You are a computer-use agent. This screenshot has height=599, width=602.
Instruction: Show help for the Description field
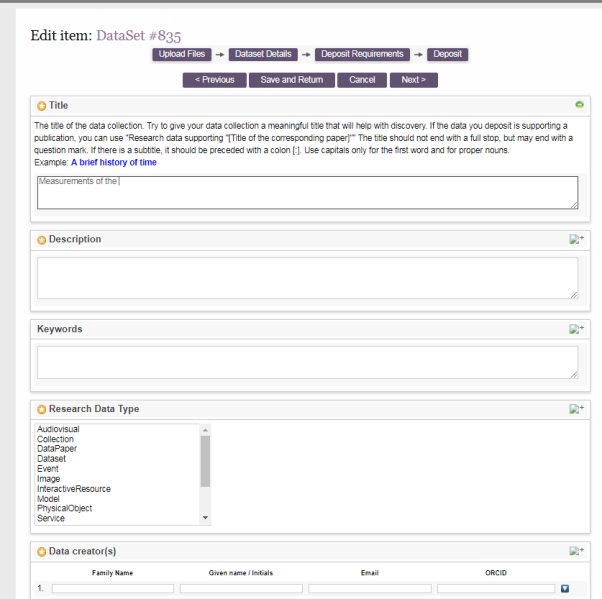point(576,240)
